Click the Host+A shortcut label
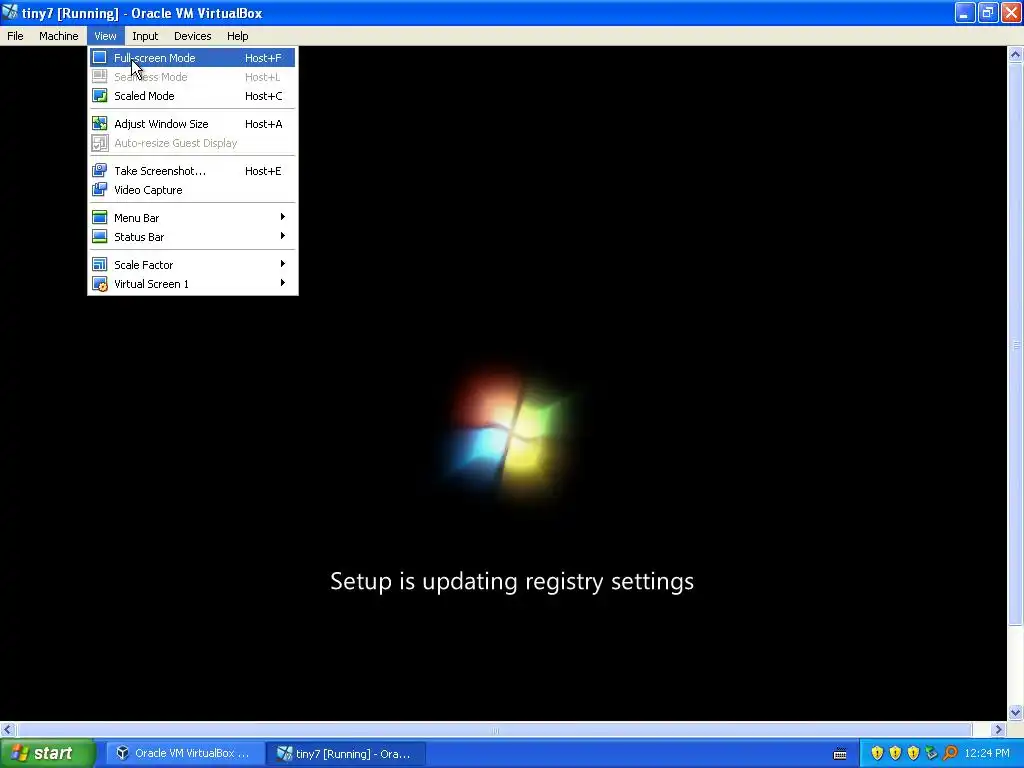This screenshot has height=768, width=1024. click(x=263, y=124)
